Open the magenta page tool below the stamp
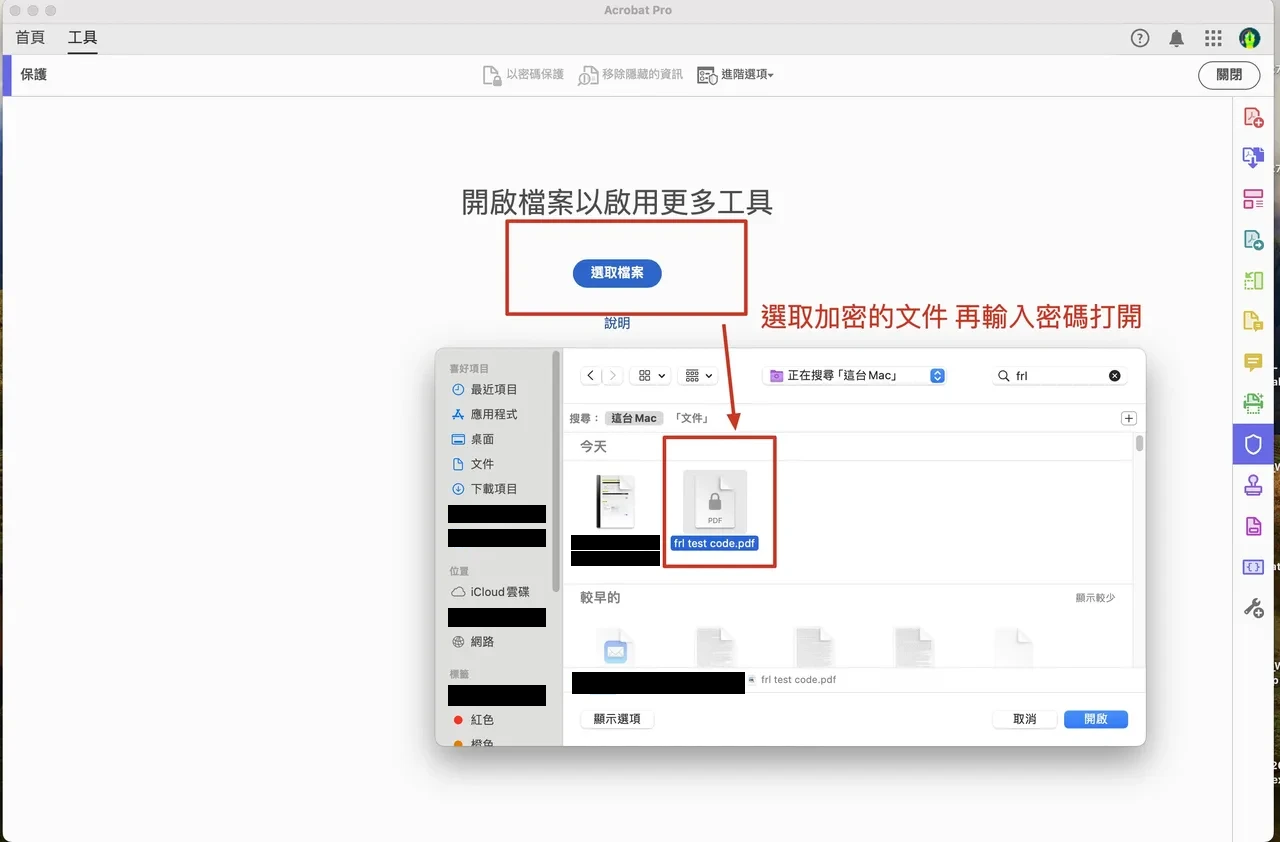This screenshot has height=842, width=1280. click(x=1253, y=526)
